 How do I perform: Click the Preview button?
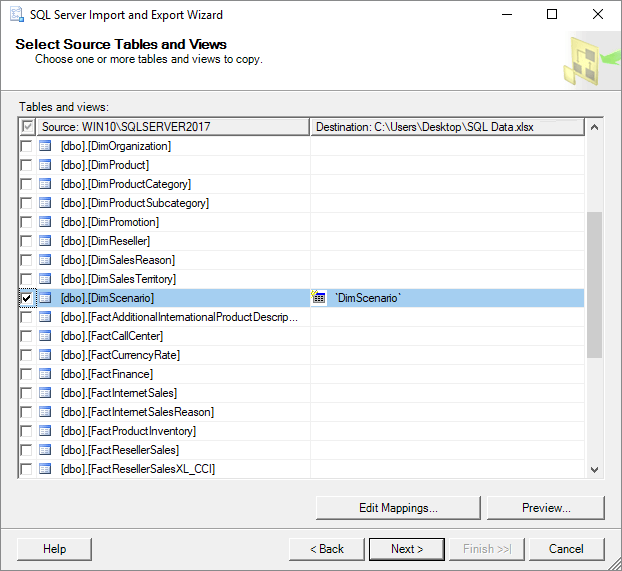point(546,508)
